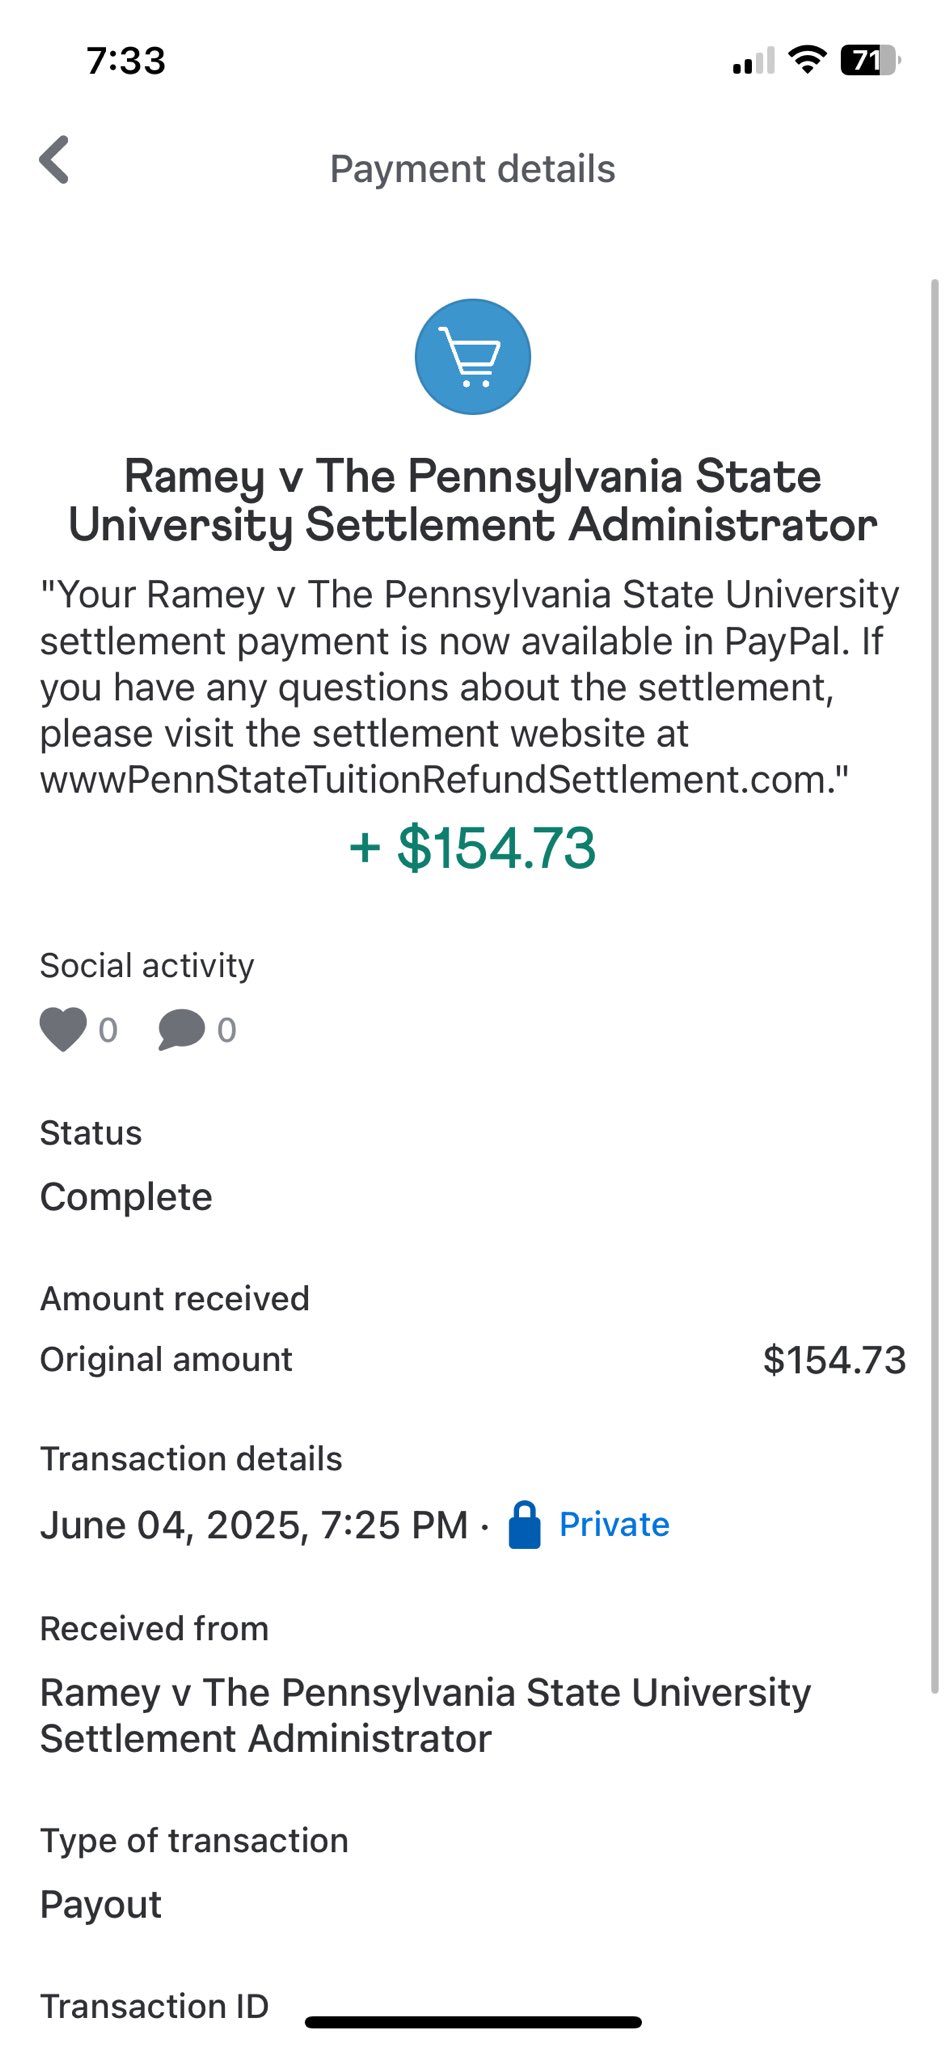This screenshot has height=2048, width=946.
Task: Open comments via speech bubble icon
Action: pos(181,1029)
